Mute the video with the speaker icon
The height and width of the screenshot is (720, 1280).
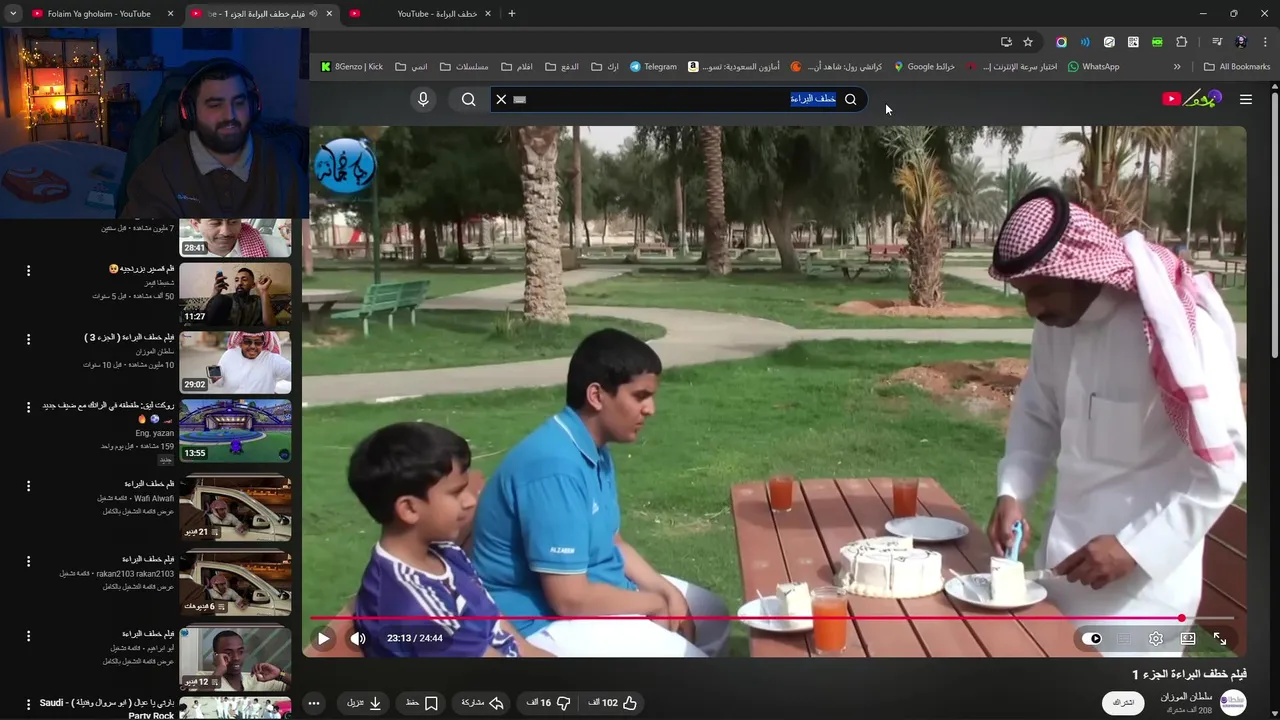coord(358,638)
